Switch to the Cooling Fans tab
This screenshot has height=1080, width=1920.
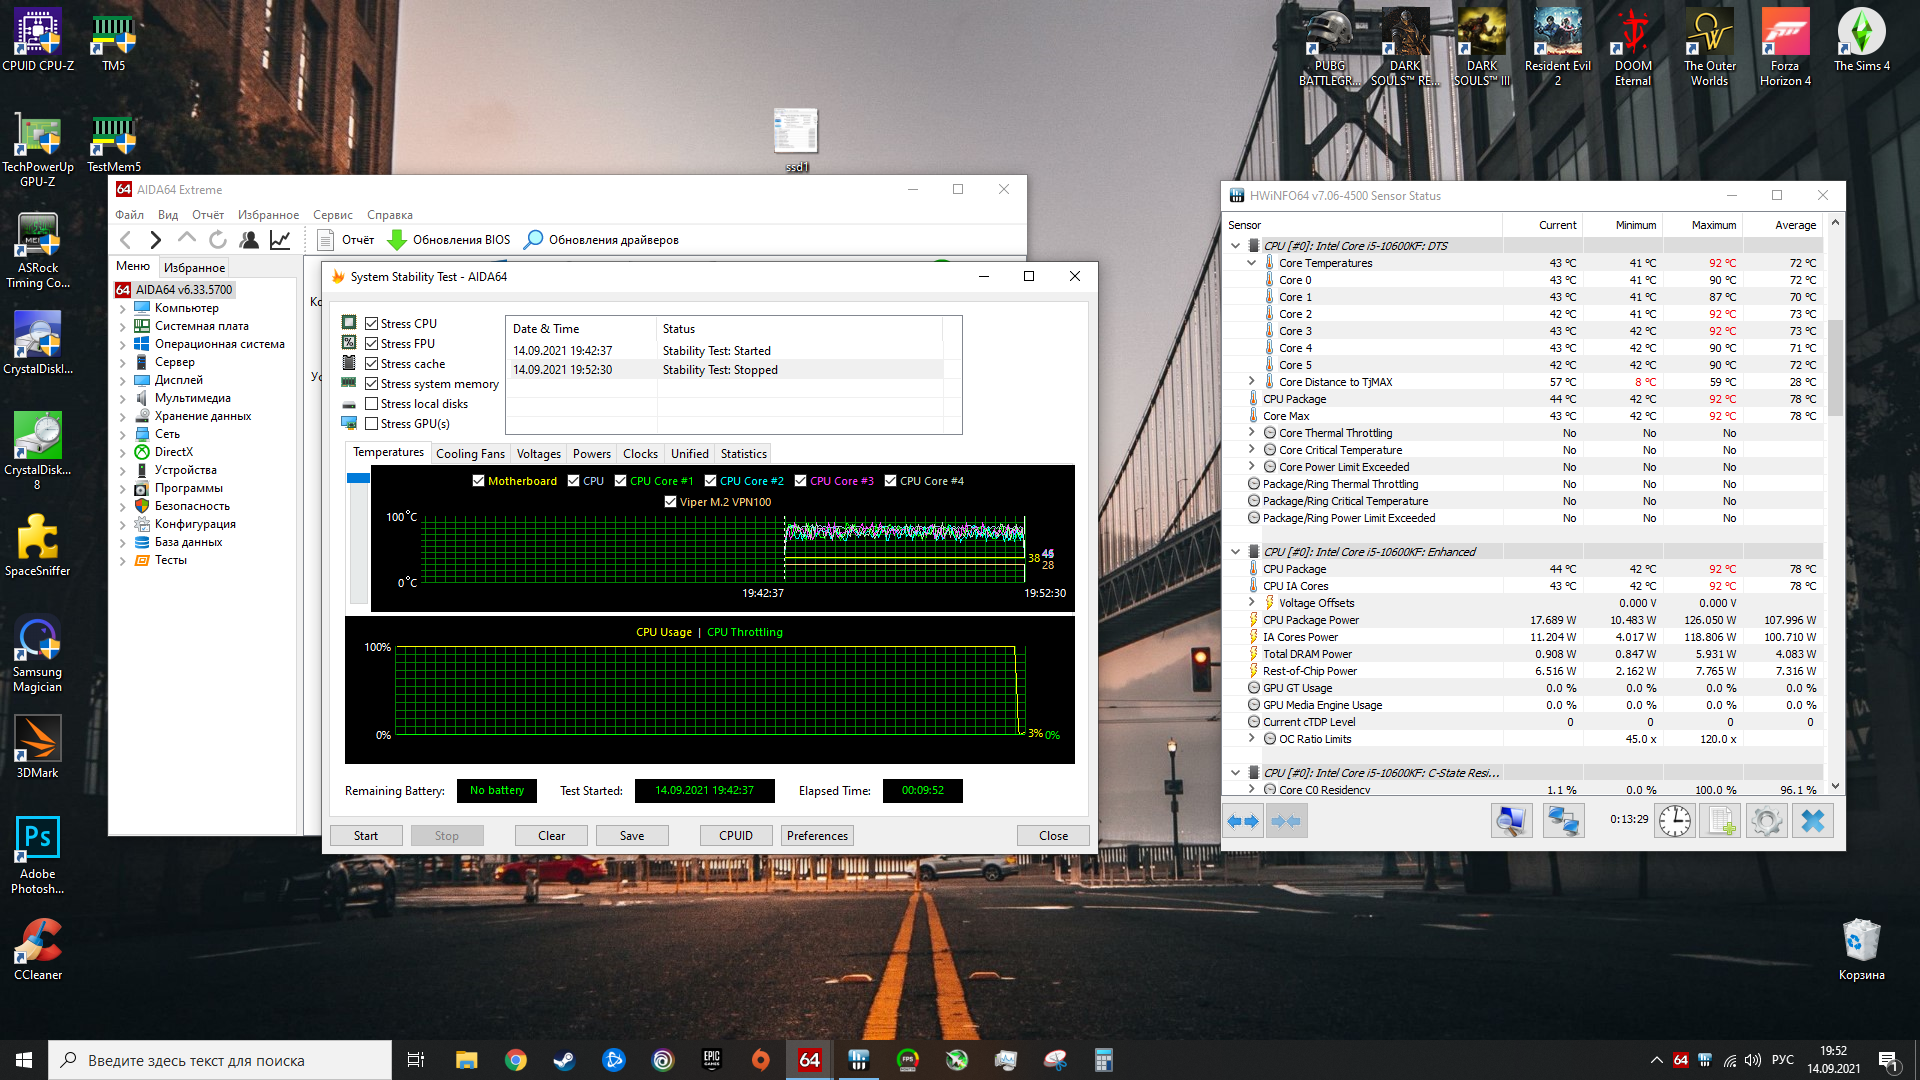(470, 454)
